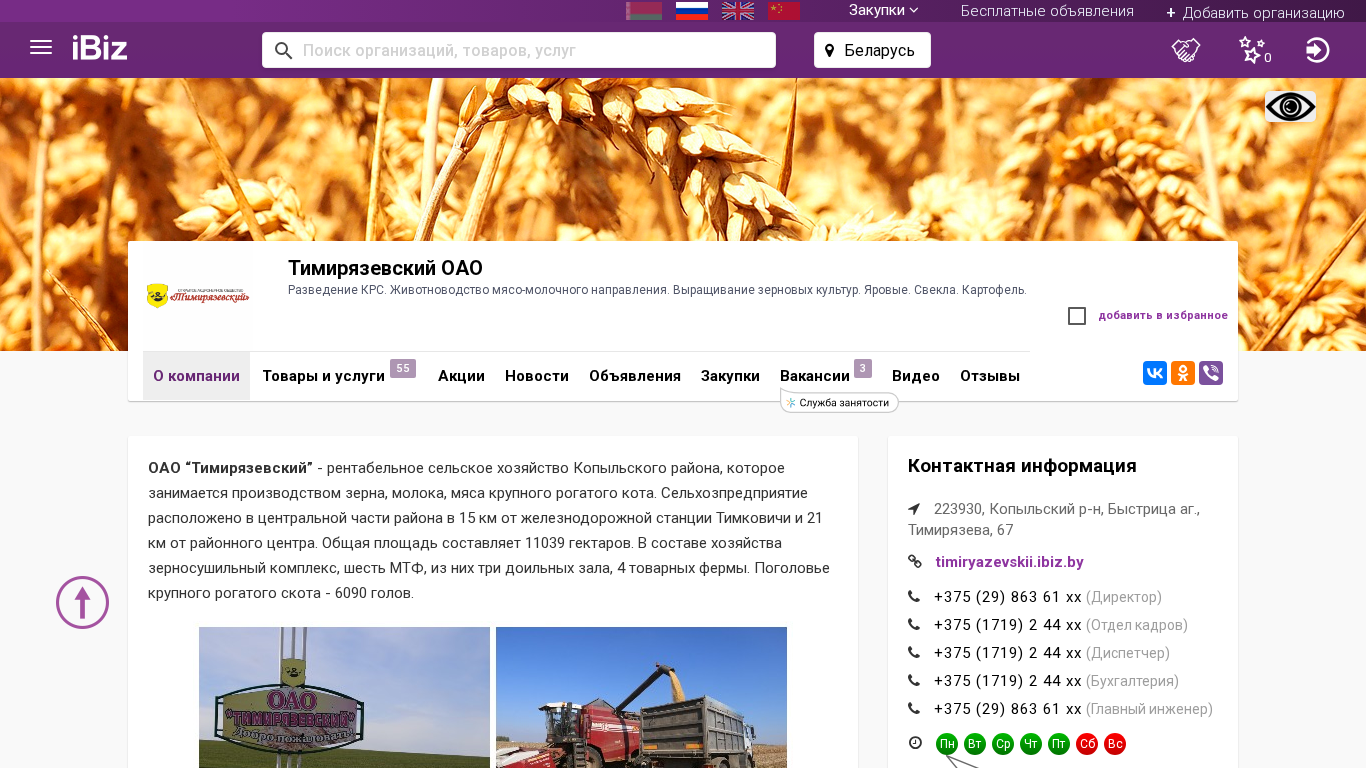Select Monday (Пн) schedule circle
The width and height of the screenshot is (1366, 768).
(x=947, y=744)
